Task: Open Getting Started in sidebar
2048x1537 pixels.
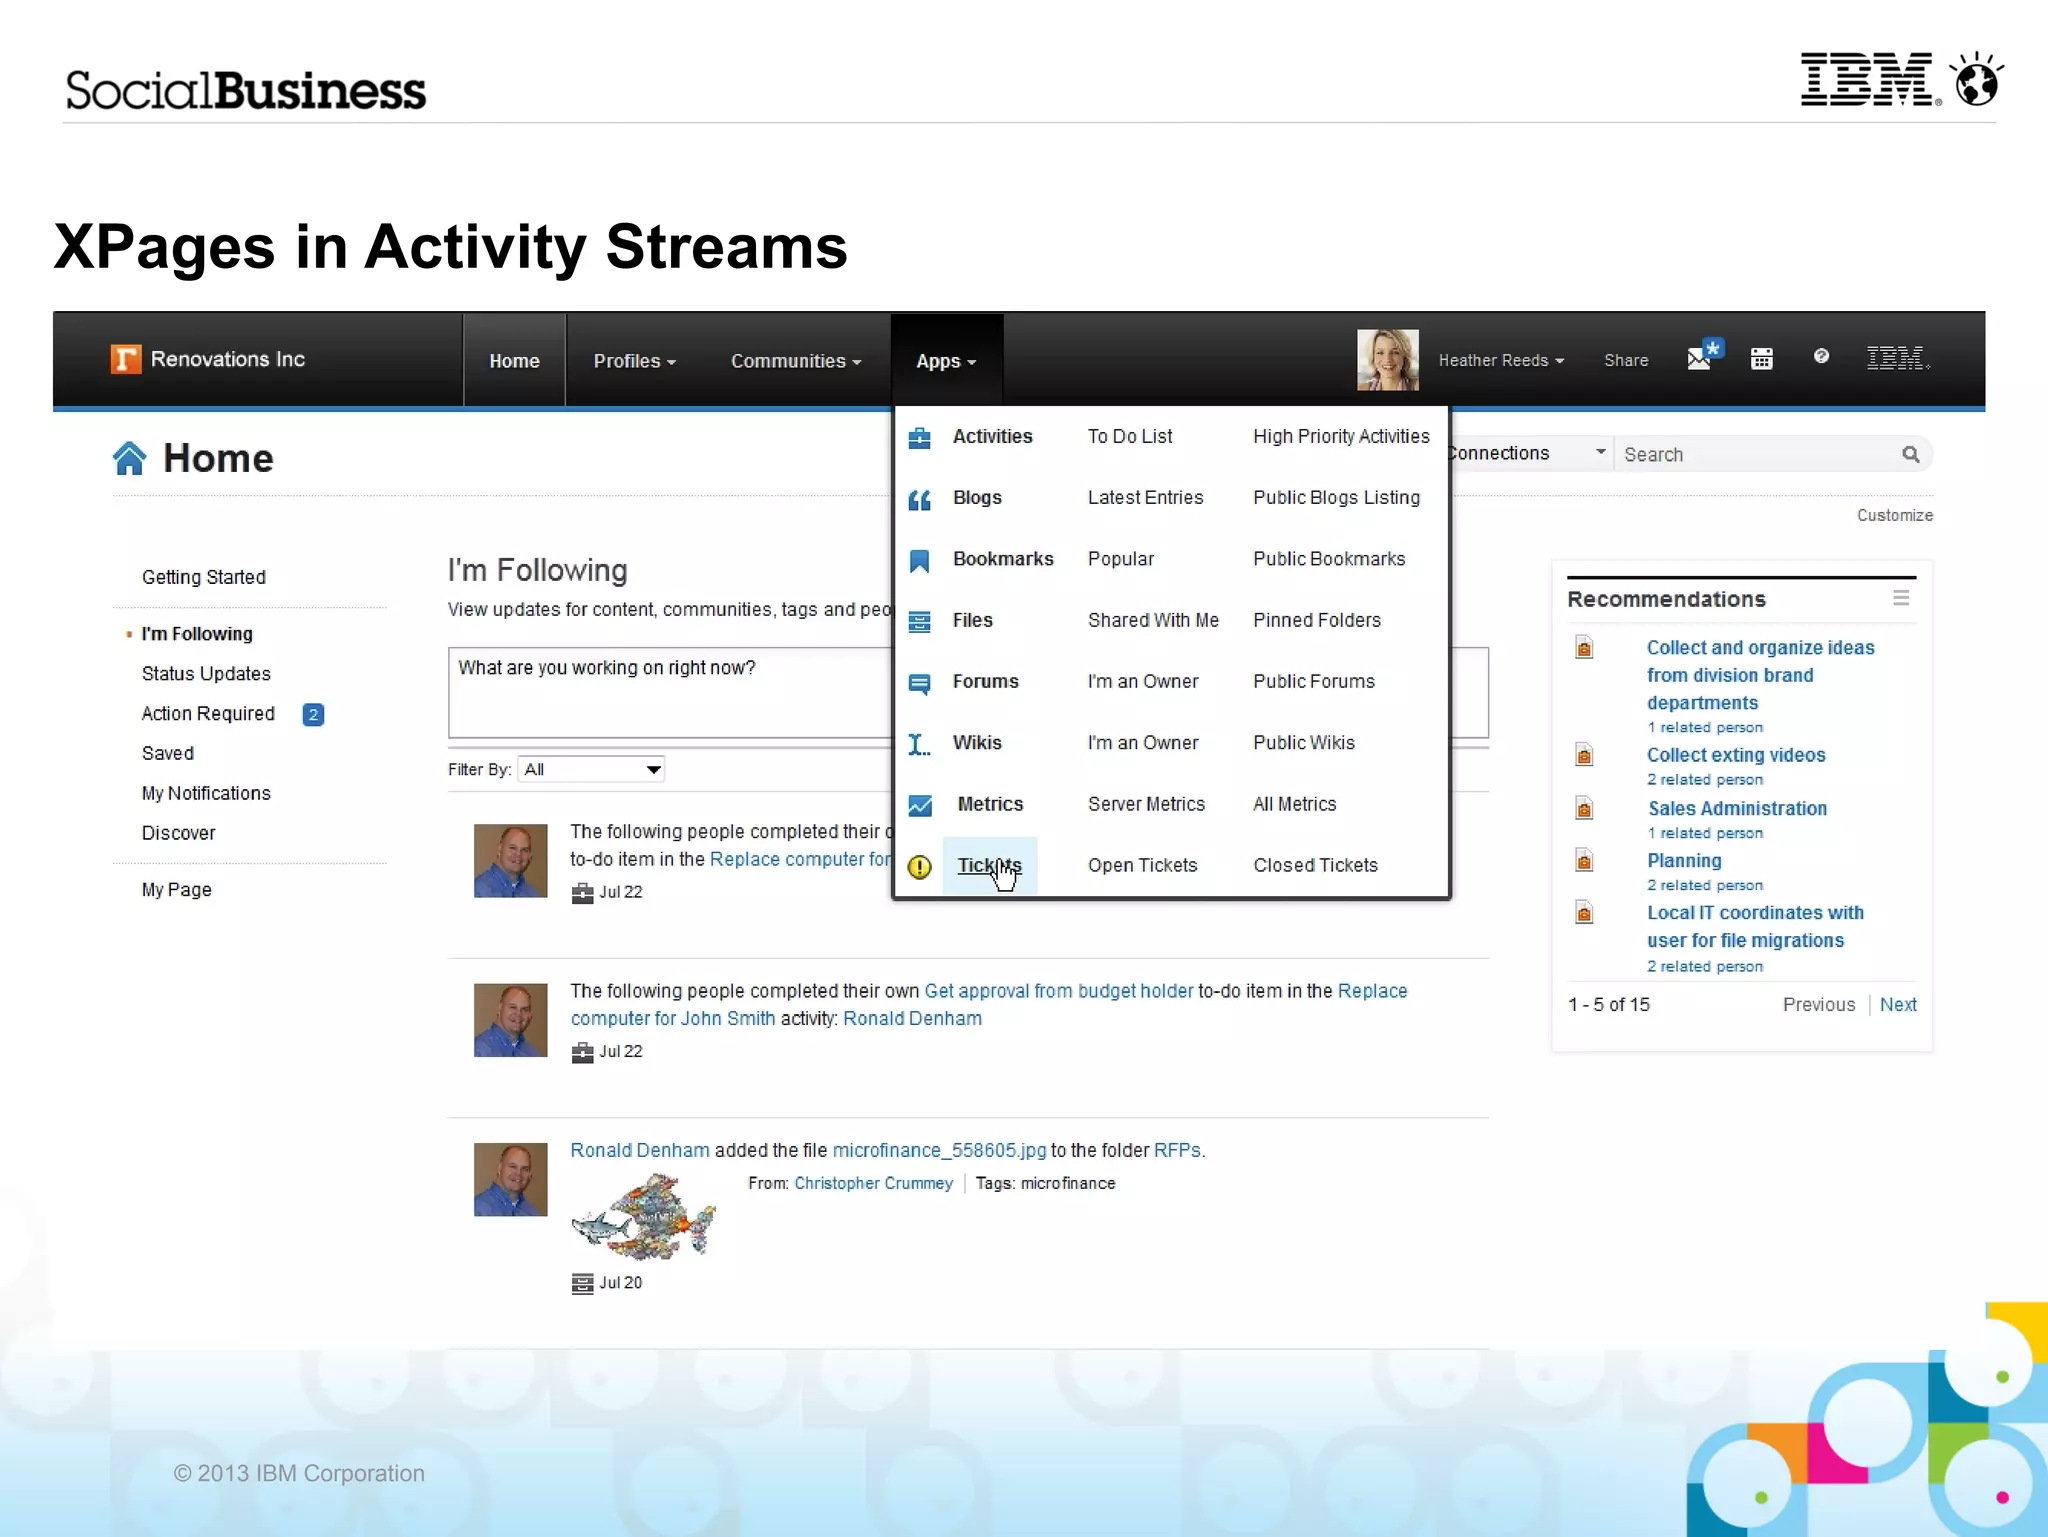Action: [203, 577]
